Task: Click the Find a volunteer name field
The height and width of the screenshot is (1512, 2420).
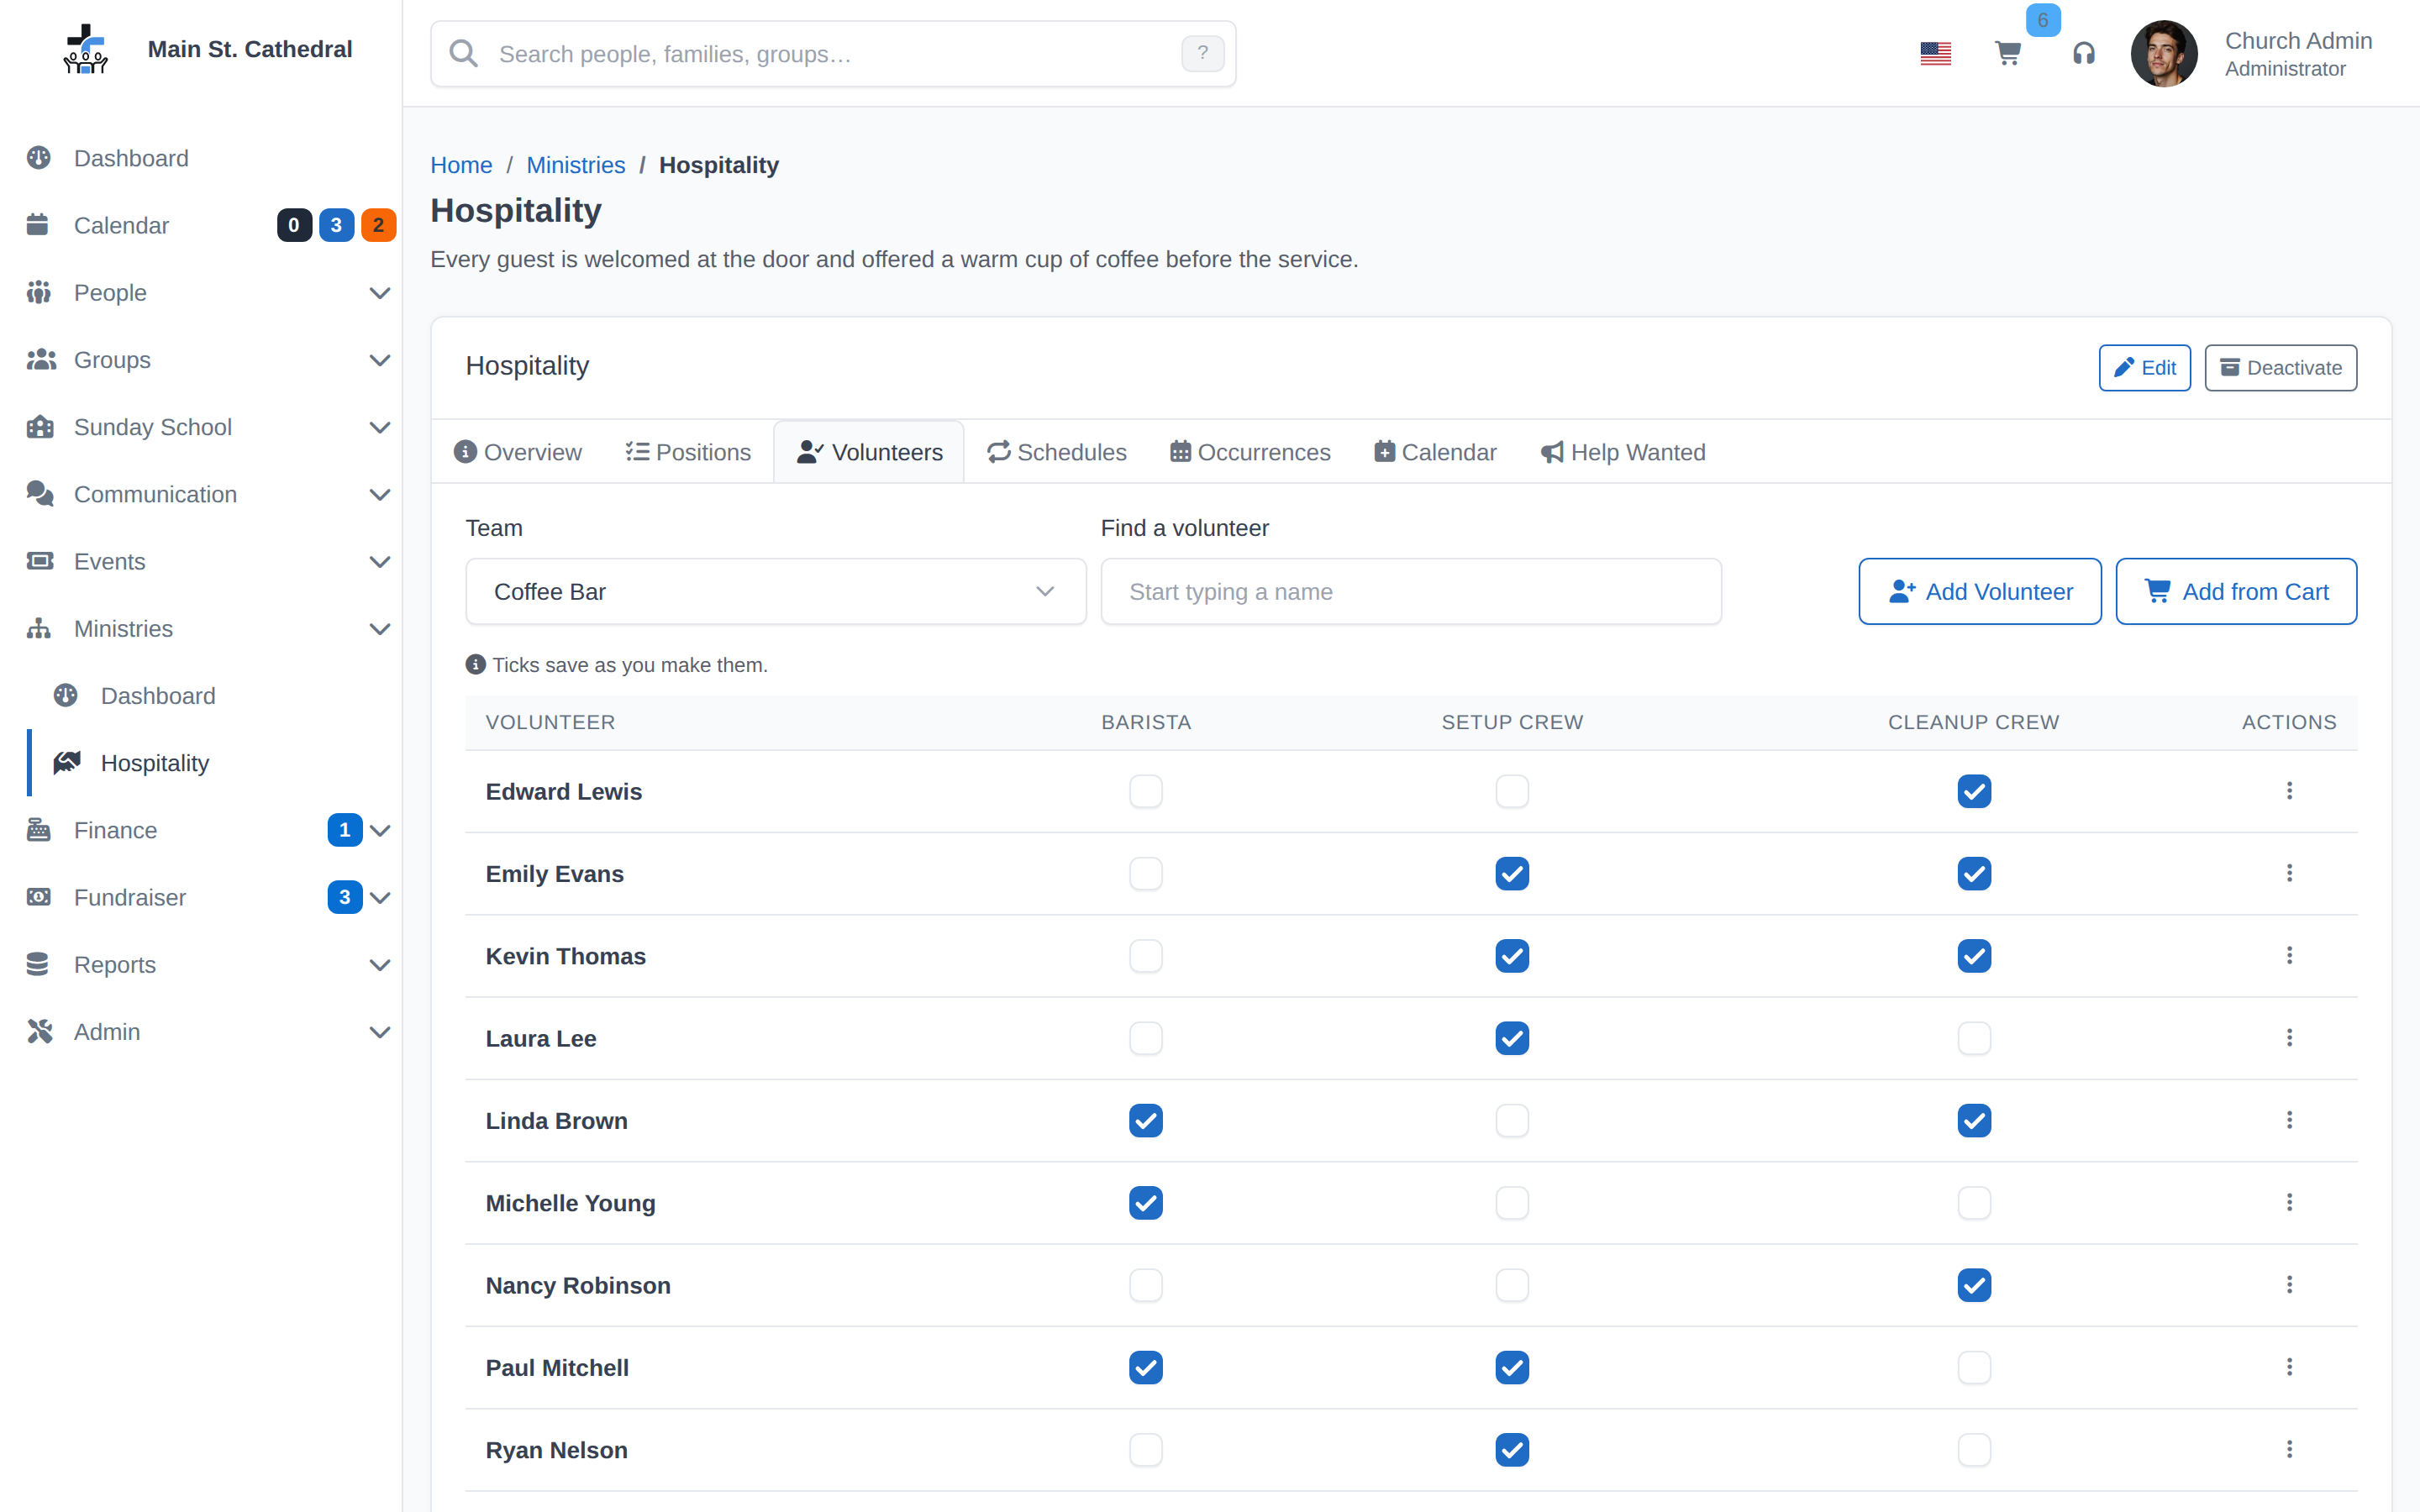Action: [1411, 592]
